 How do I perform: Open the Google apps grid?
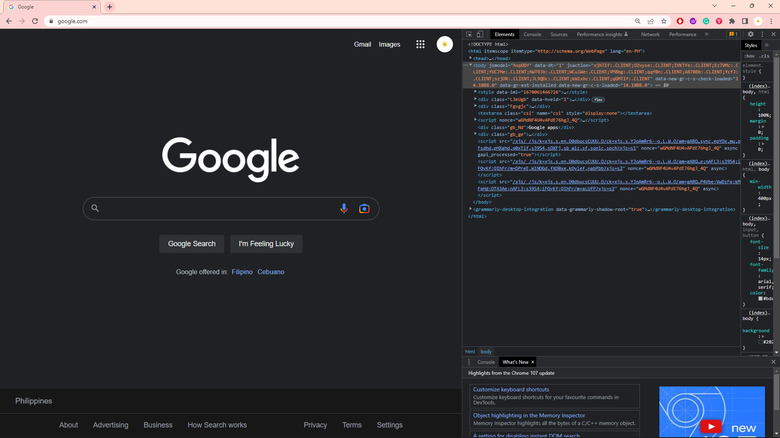pos(420,44)
